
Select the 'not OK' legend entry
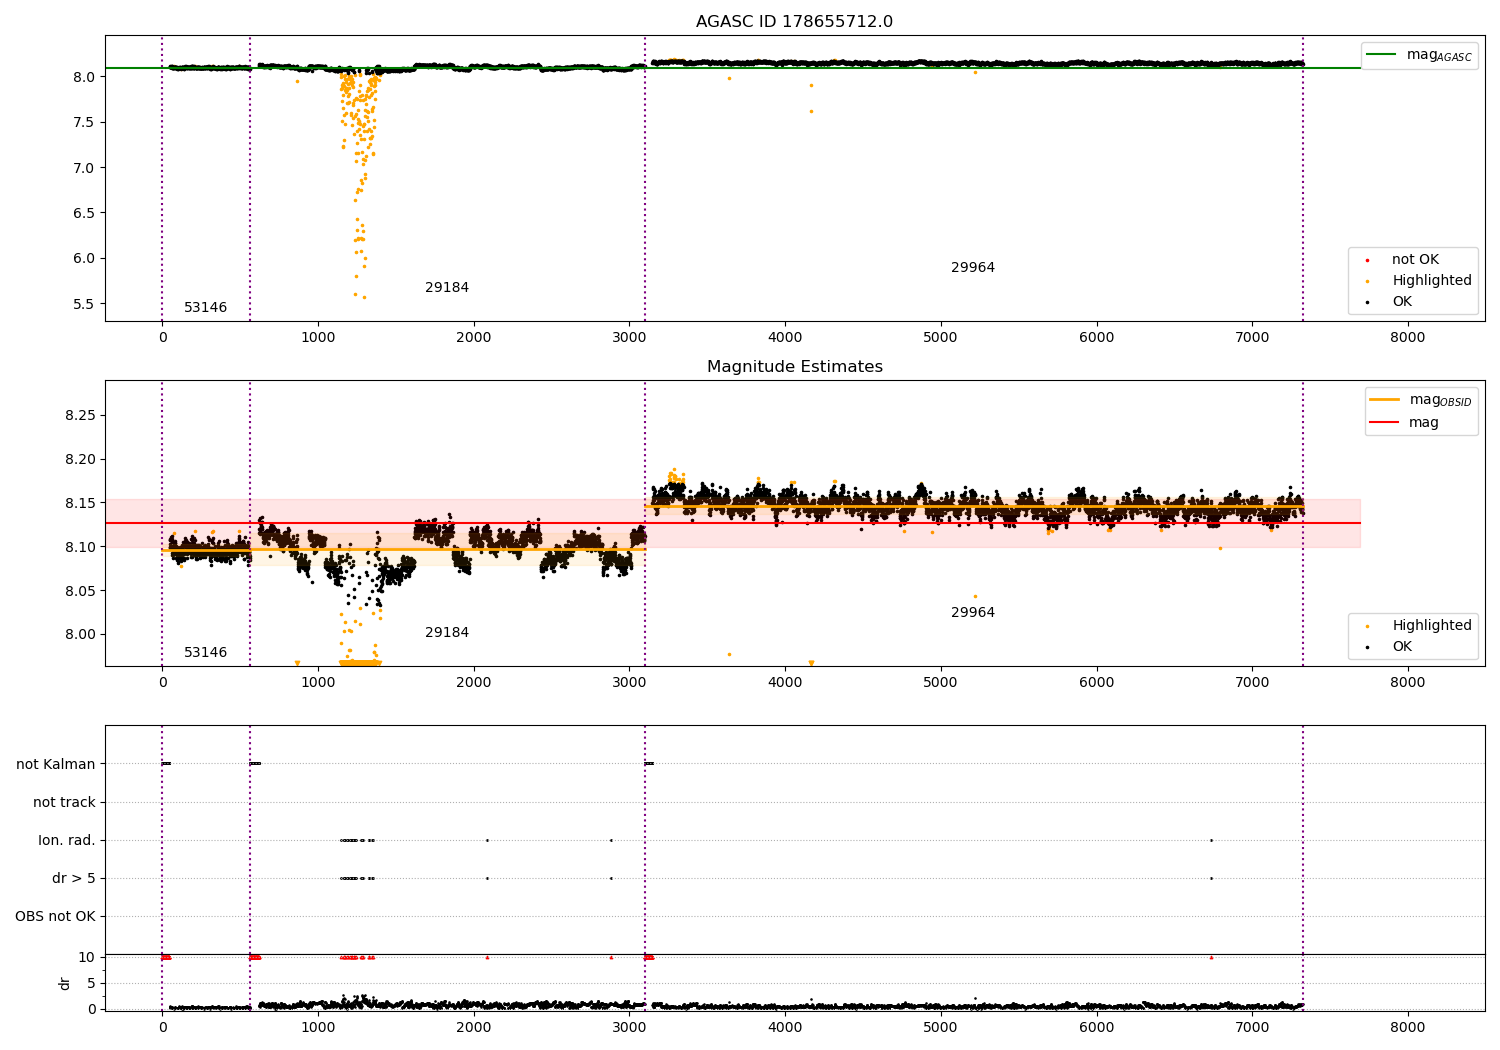tap(1415, 260)
